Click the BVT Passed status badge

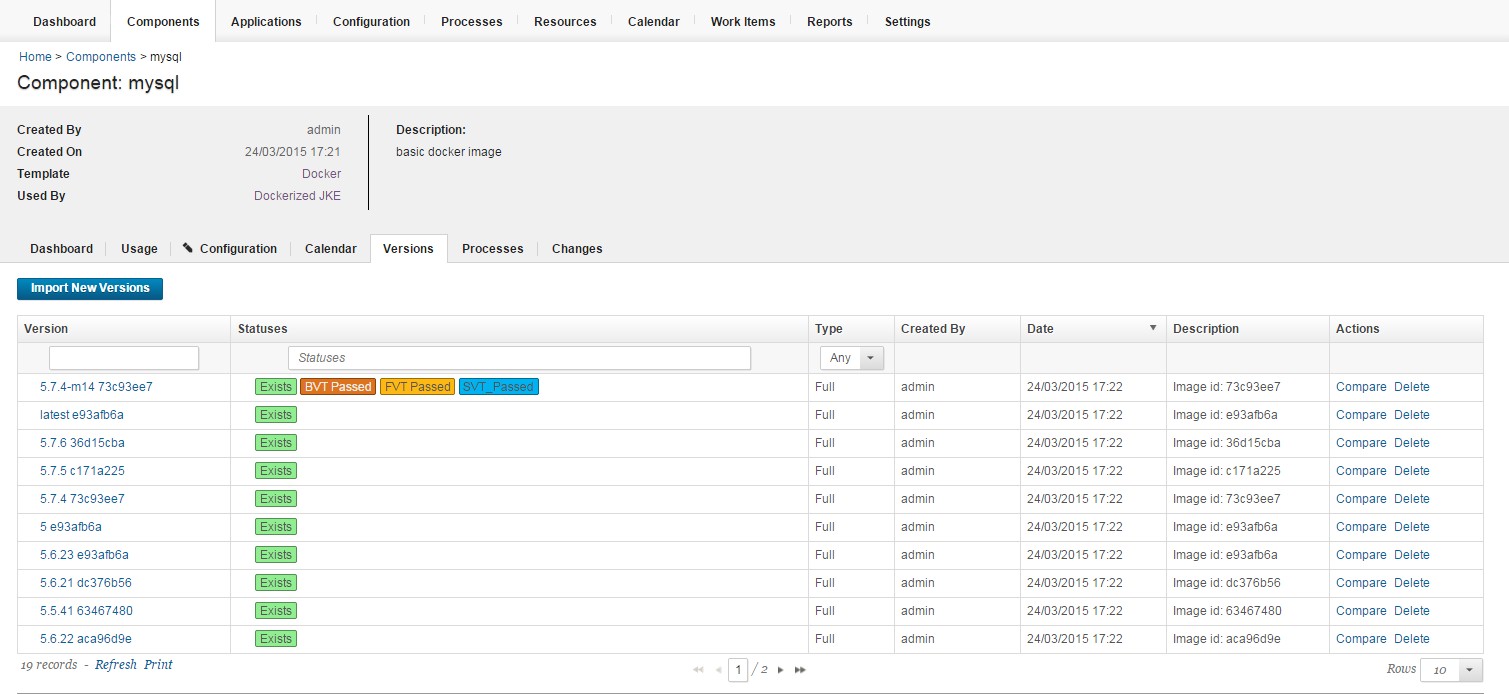tap(338, 387)
